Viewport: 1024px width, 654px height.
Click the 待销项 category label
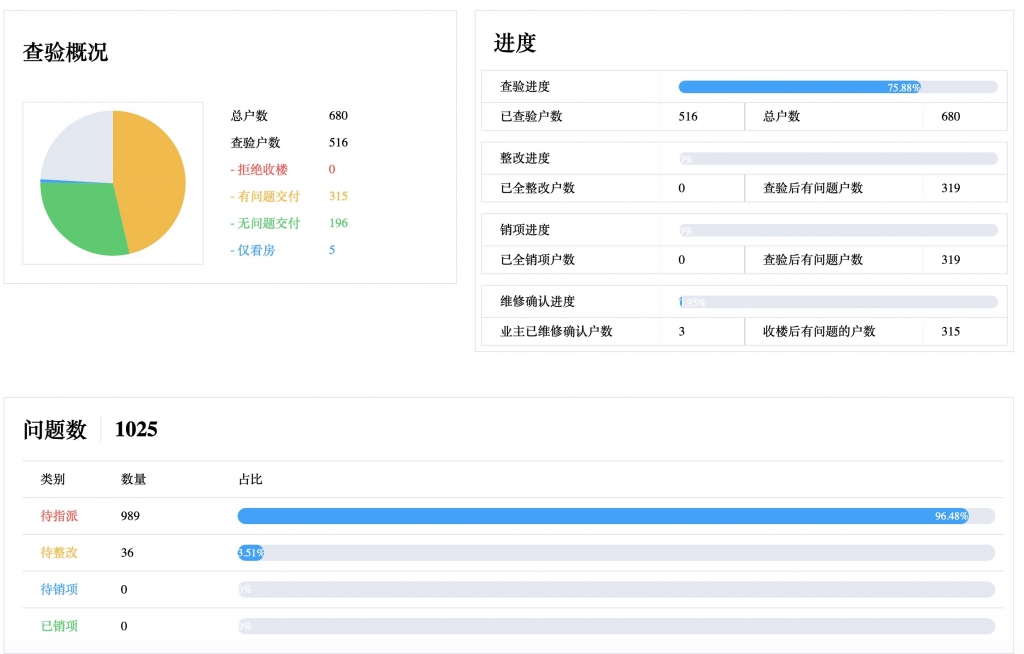[59, 589]
